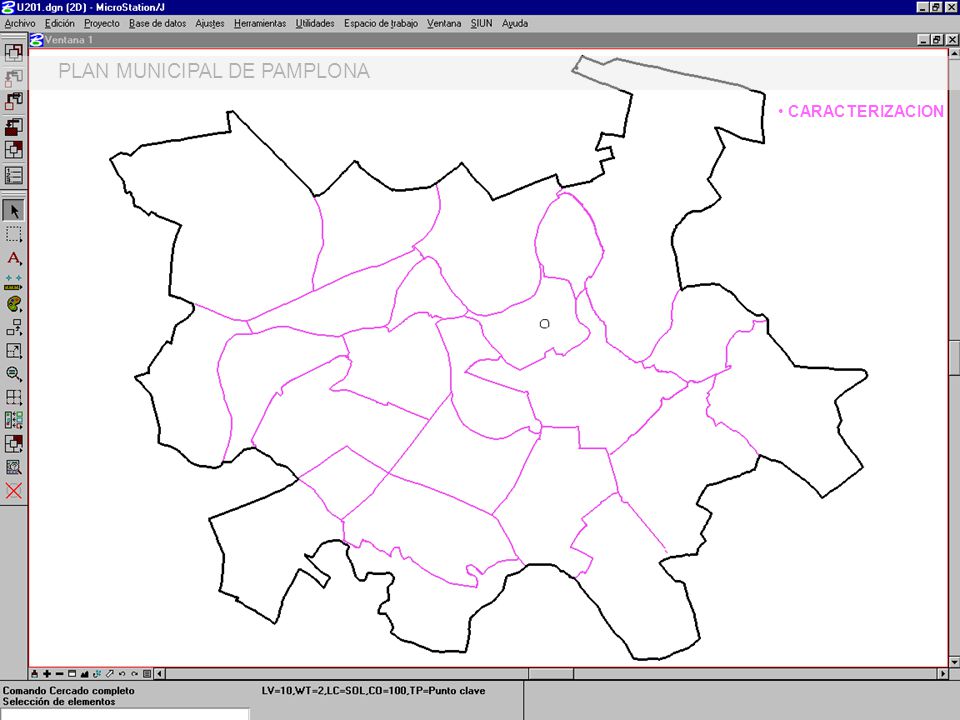Choose the square-with-arrow scale tool

point(13,351)
